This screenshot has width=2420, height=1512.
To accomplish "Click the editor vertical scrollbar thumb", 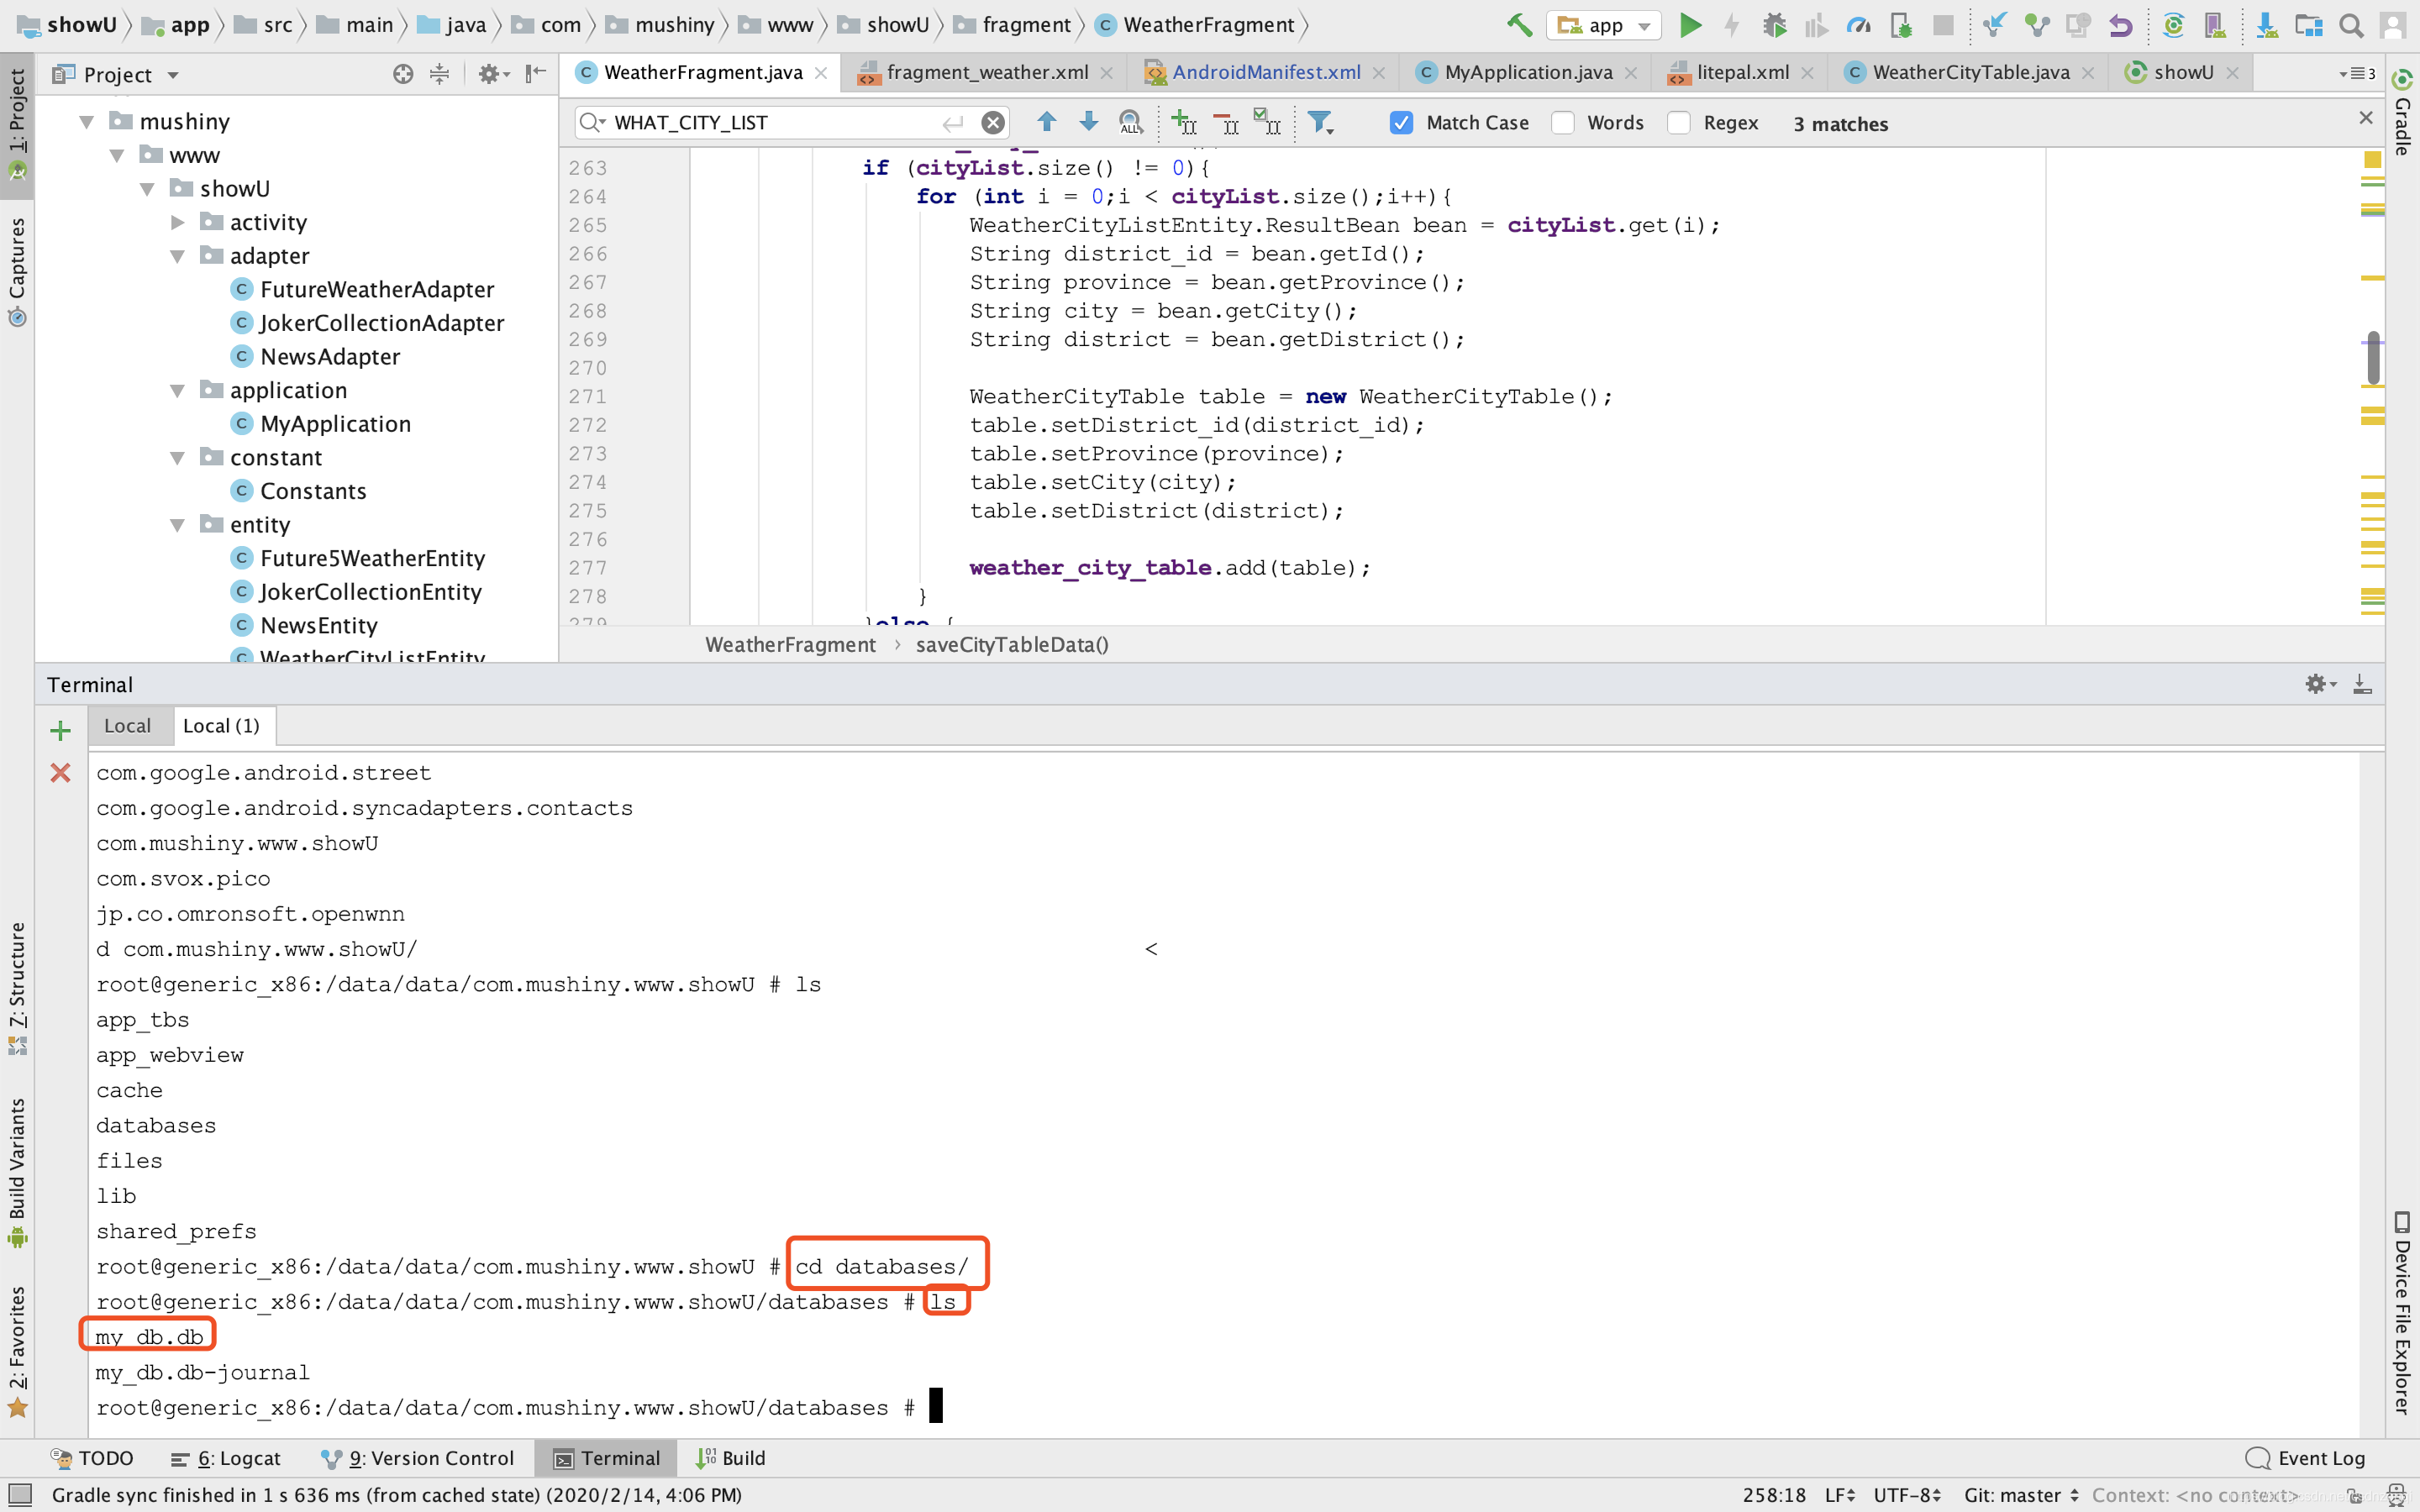I will tap(2373, 358).
